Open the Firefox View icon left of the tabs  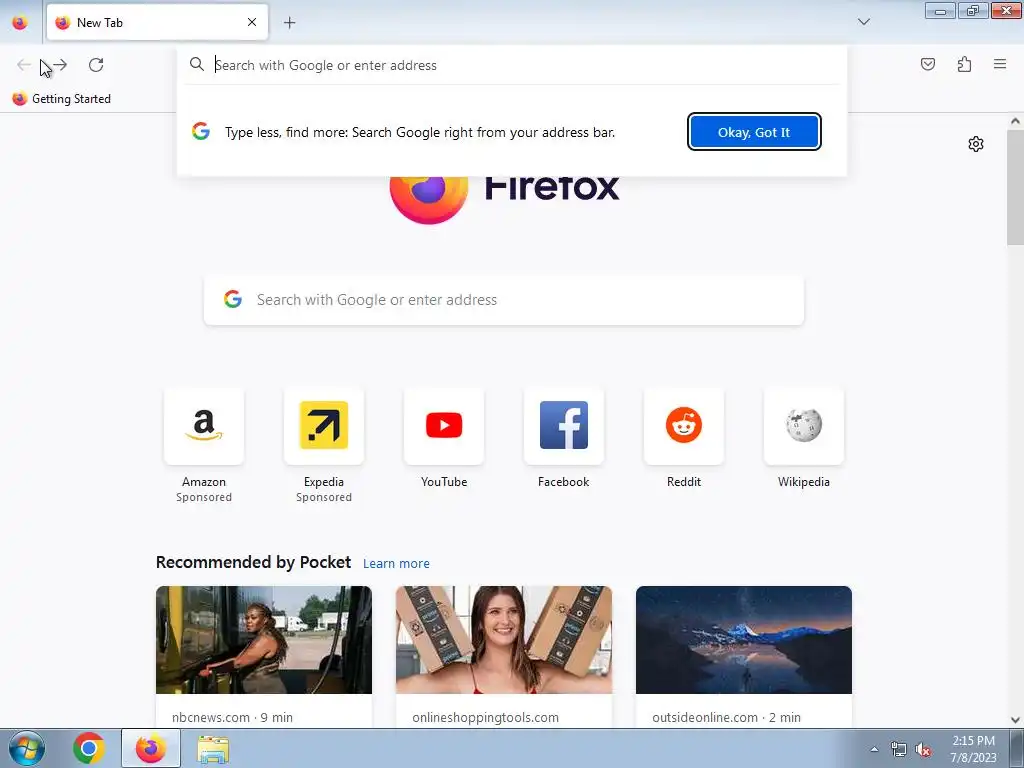[20, 22]
